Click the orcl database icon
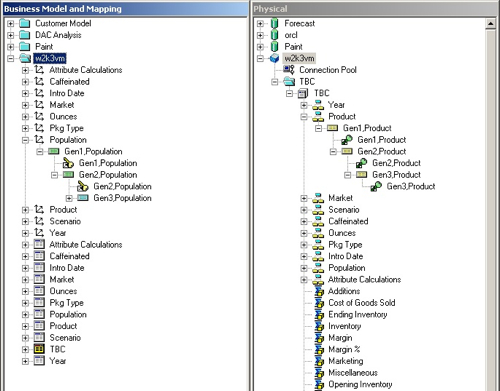Viewport: 500px width, 391px height. [274, 35]
